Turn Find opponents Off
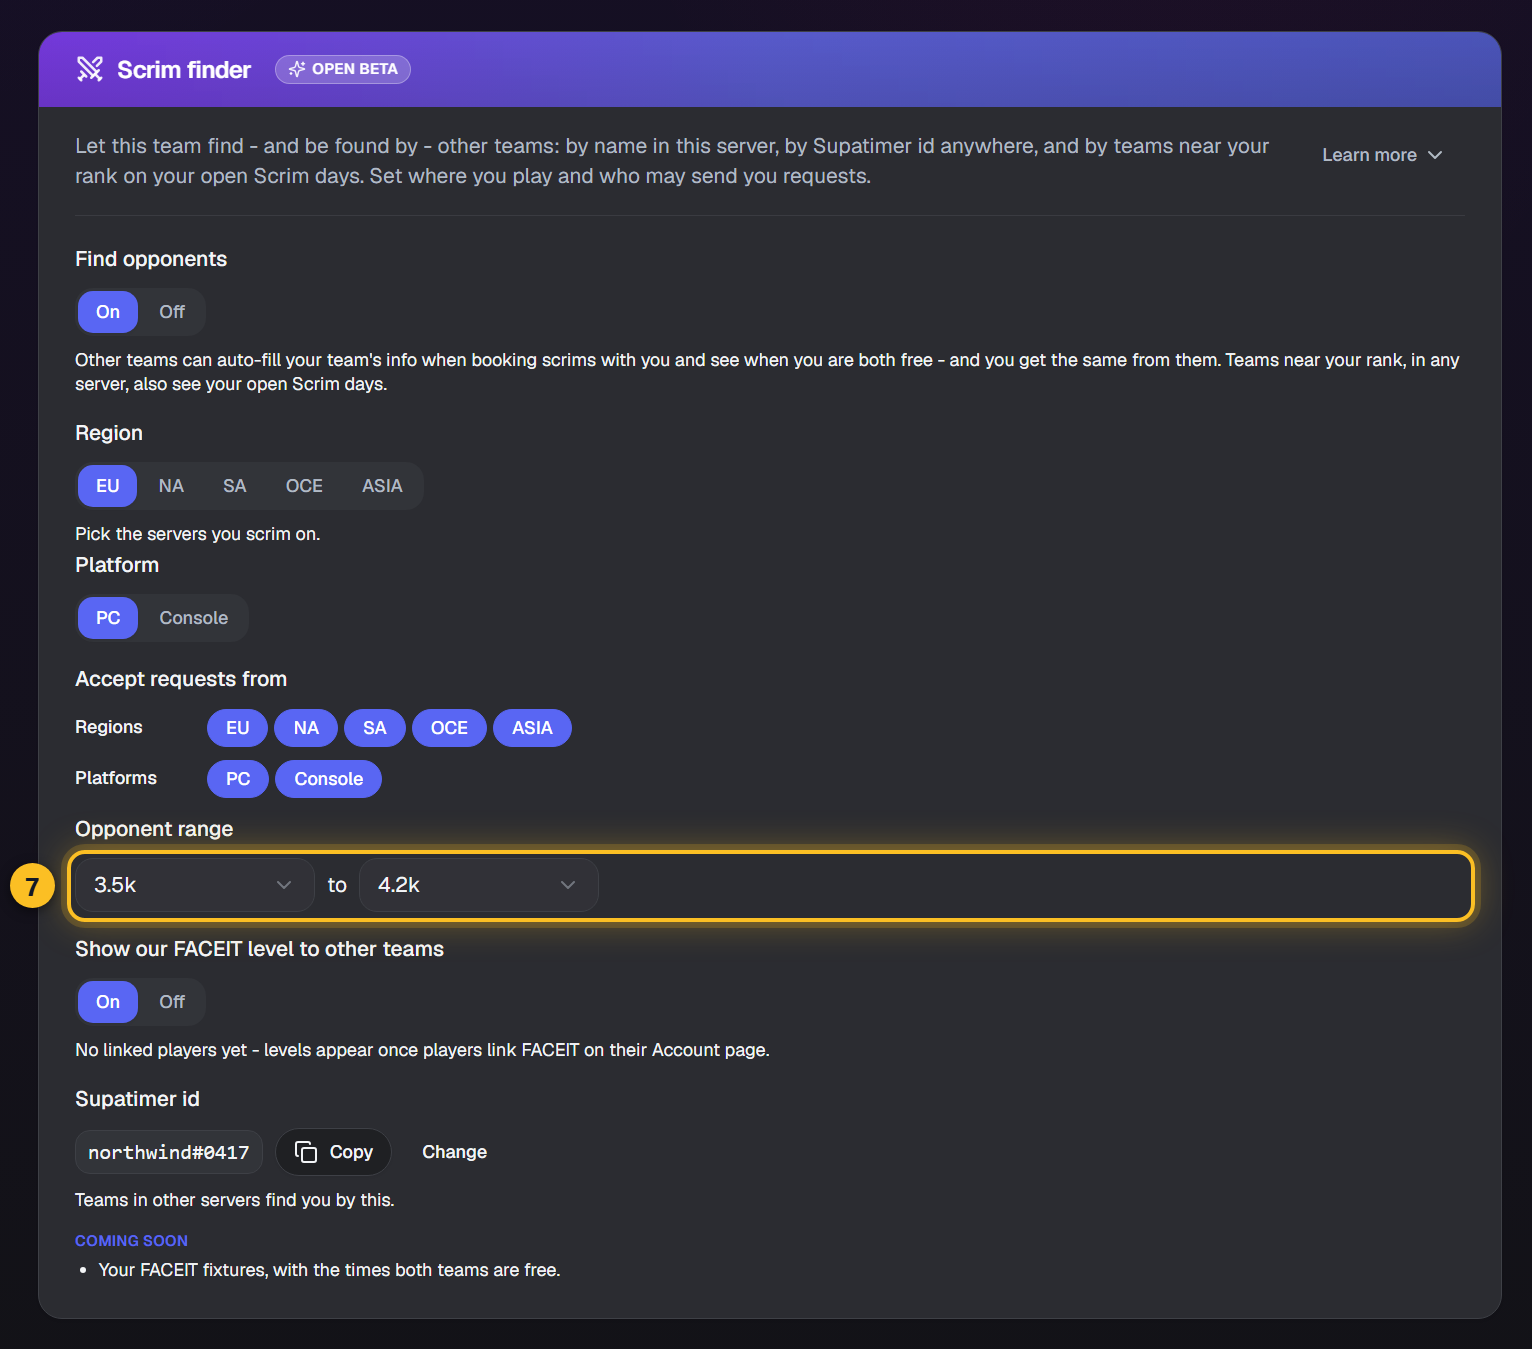 point(172,312)
